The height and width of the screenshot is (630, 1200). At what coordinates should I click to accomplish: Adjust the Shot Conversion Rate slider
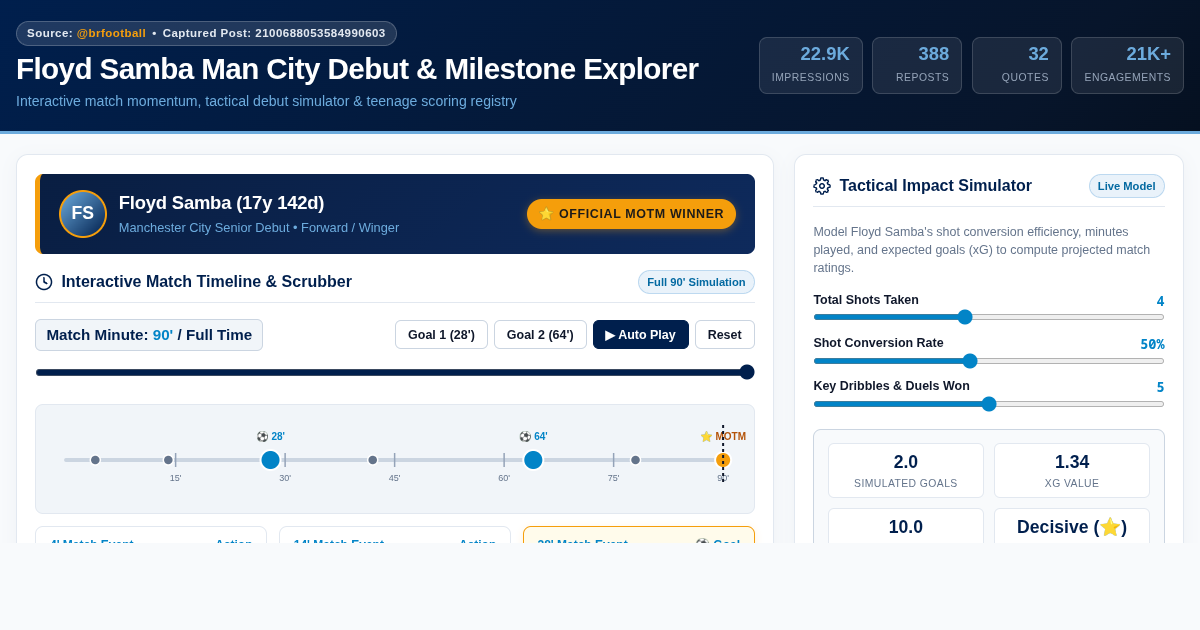coord(989,361)
